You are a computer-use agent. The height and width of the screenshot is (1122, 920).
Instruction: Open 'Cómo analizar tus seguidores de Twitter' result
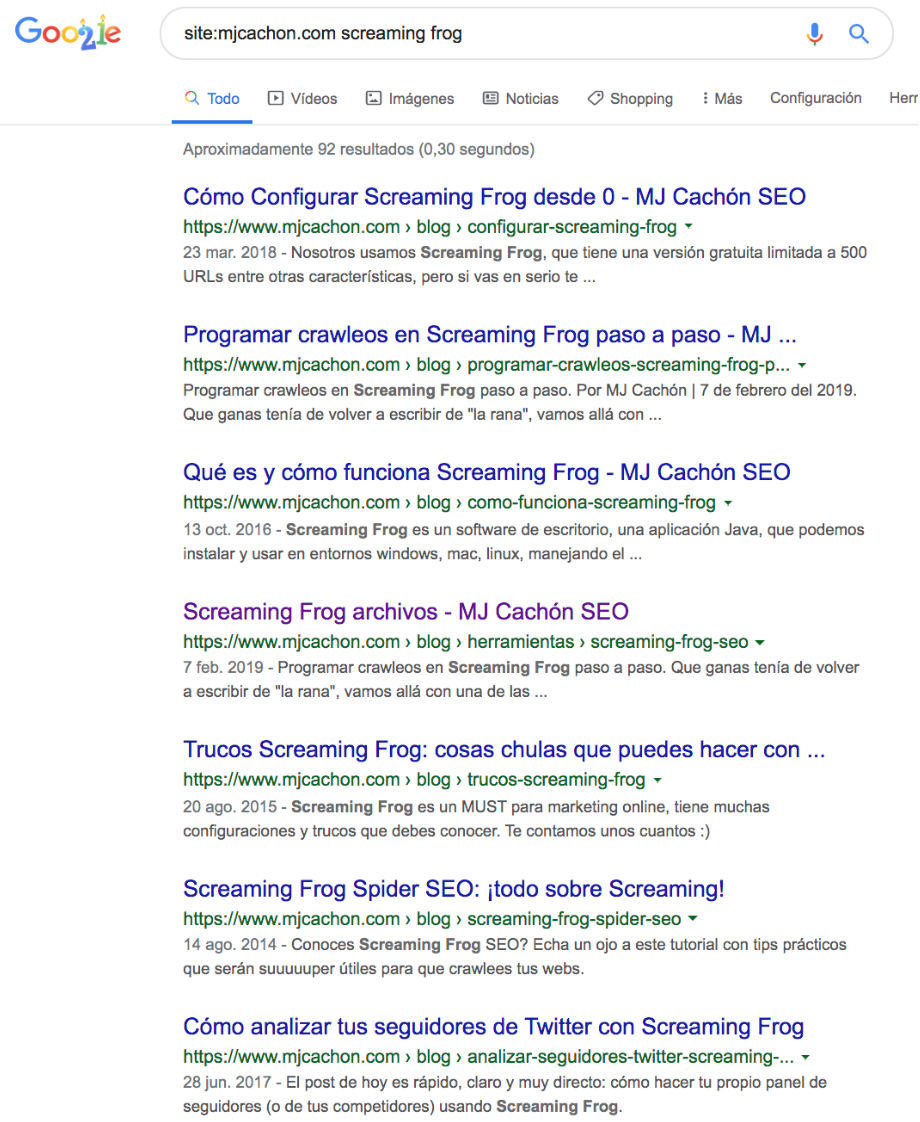[x=494, y=1027]
